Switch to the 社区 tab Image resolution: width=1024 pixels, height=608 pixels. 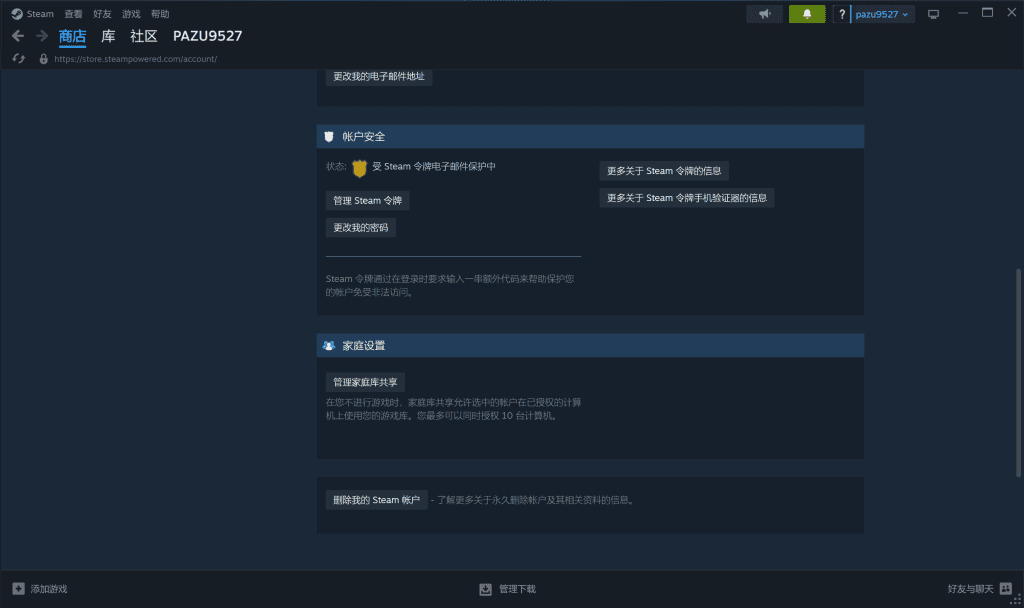coord(144,36)
